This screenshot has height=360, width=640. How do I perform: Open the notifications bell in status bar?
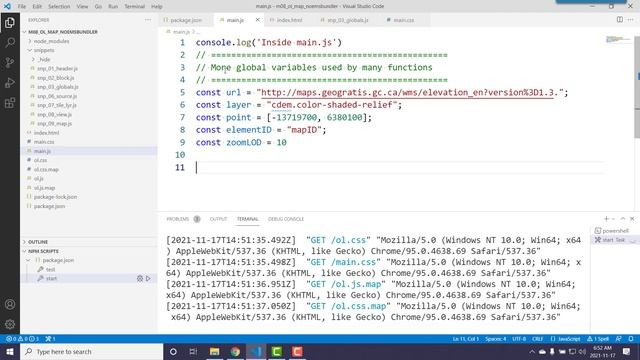click(631, 339)
